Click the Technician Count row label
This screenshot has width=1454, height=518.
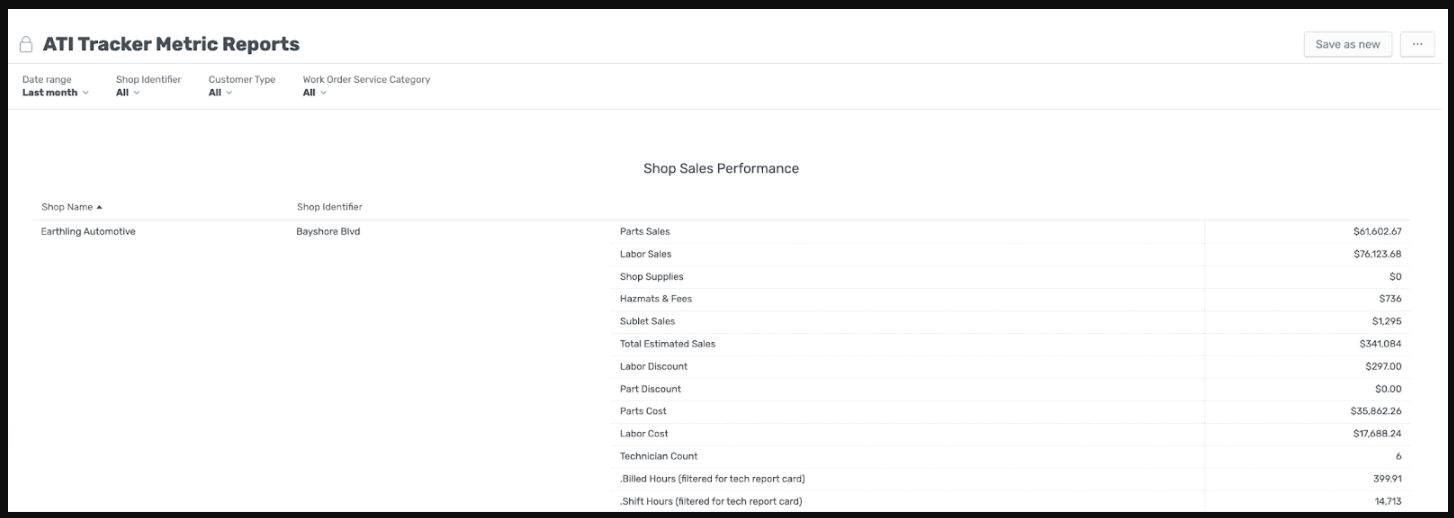coord(658,456)
